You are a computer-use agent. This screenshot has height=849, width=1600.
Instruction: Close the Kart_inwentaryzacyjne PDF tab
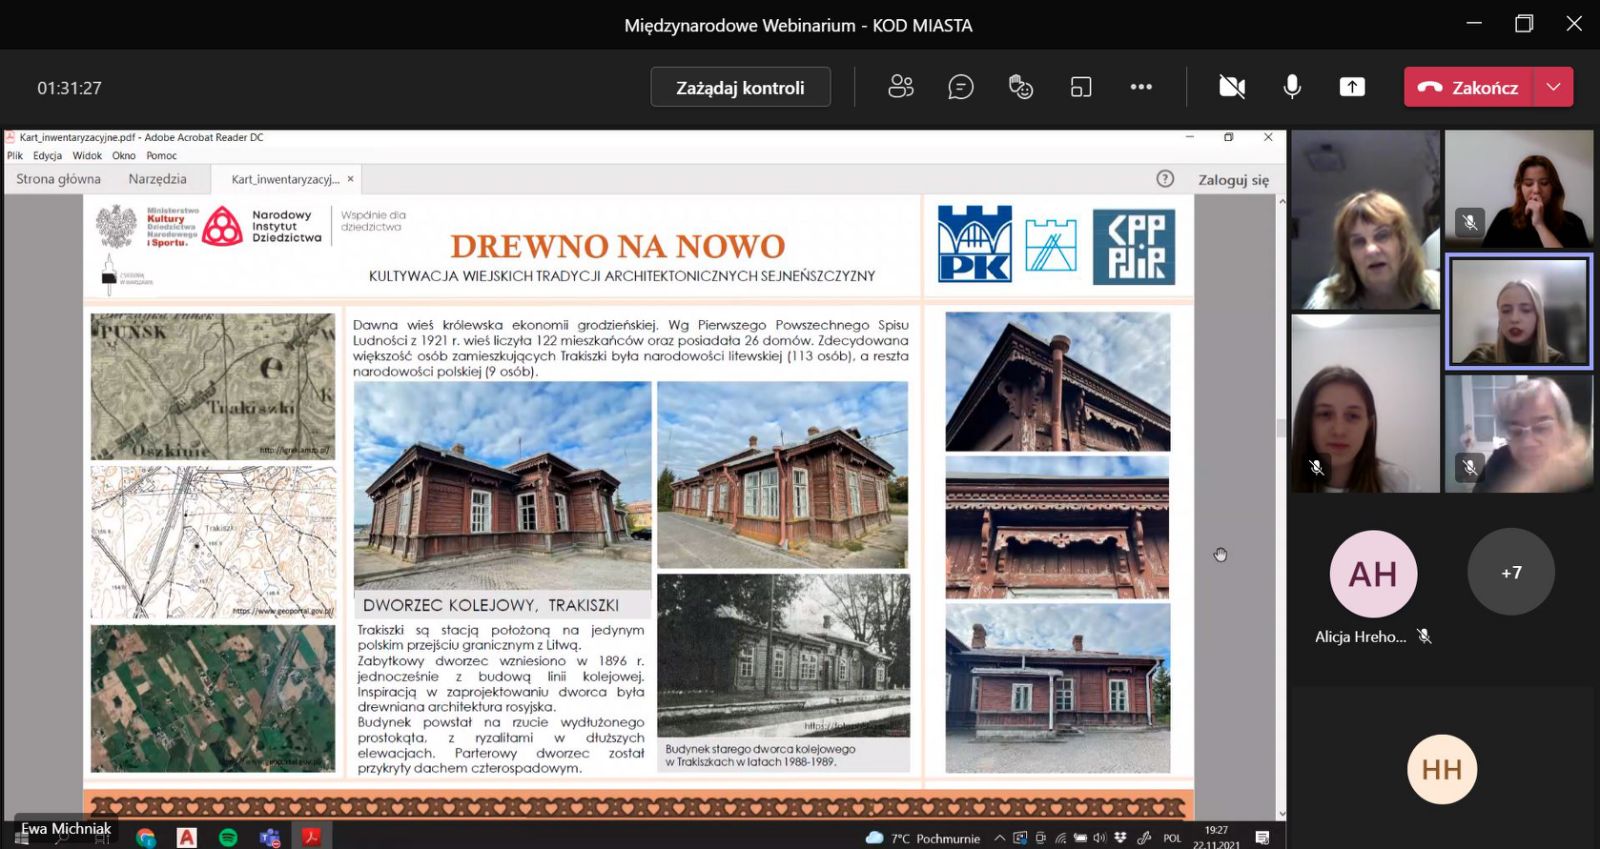pos(351,179)
